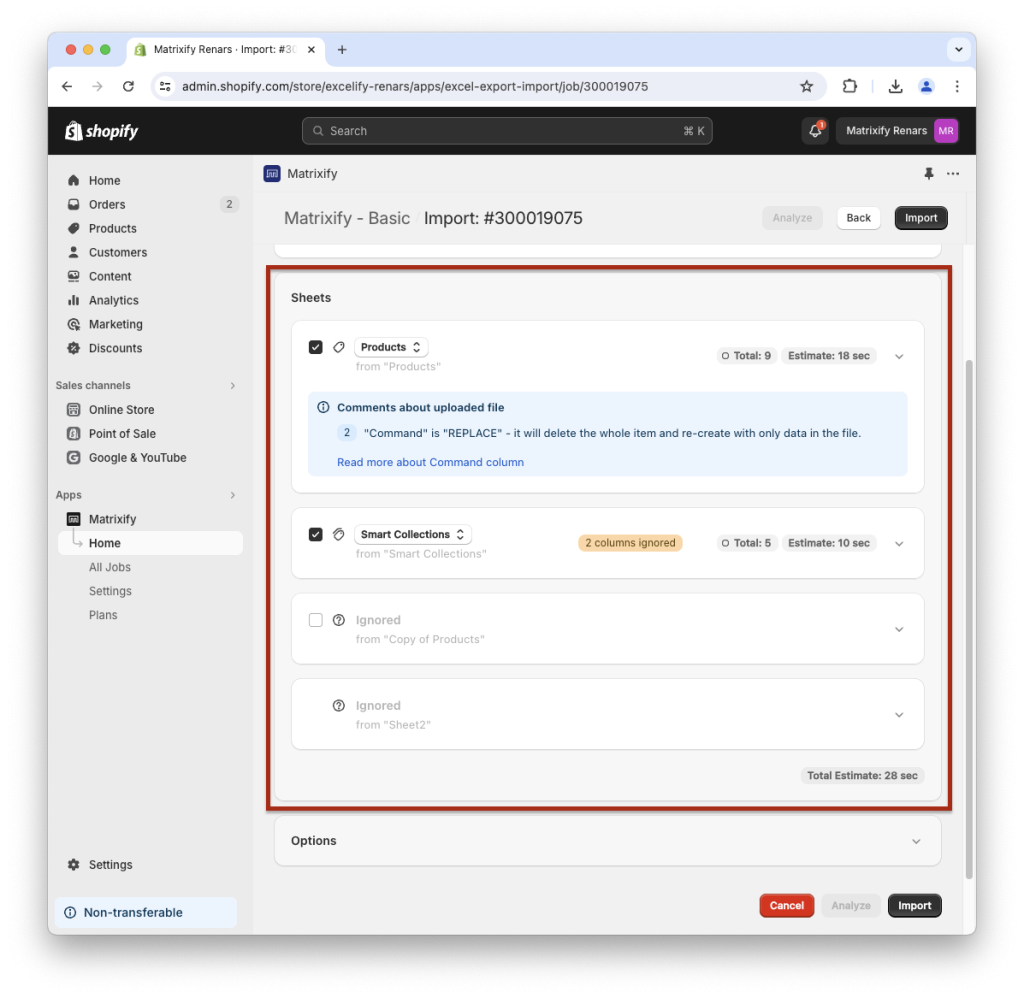Click the Marketing icon in the sidebar
The height and width of the screenshot is (998, 1024).
pyautogui.click(x=74, y=324)
